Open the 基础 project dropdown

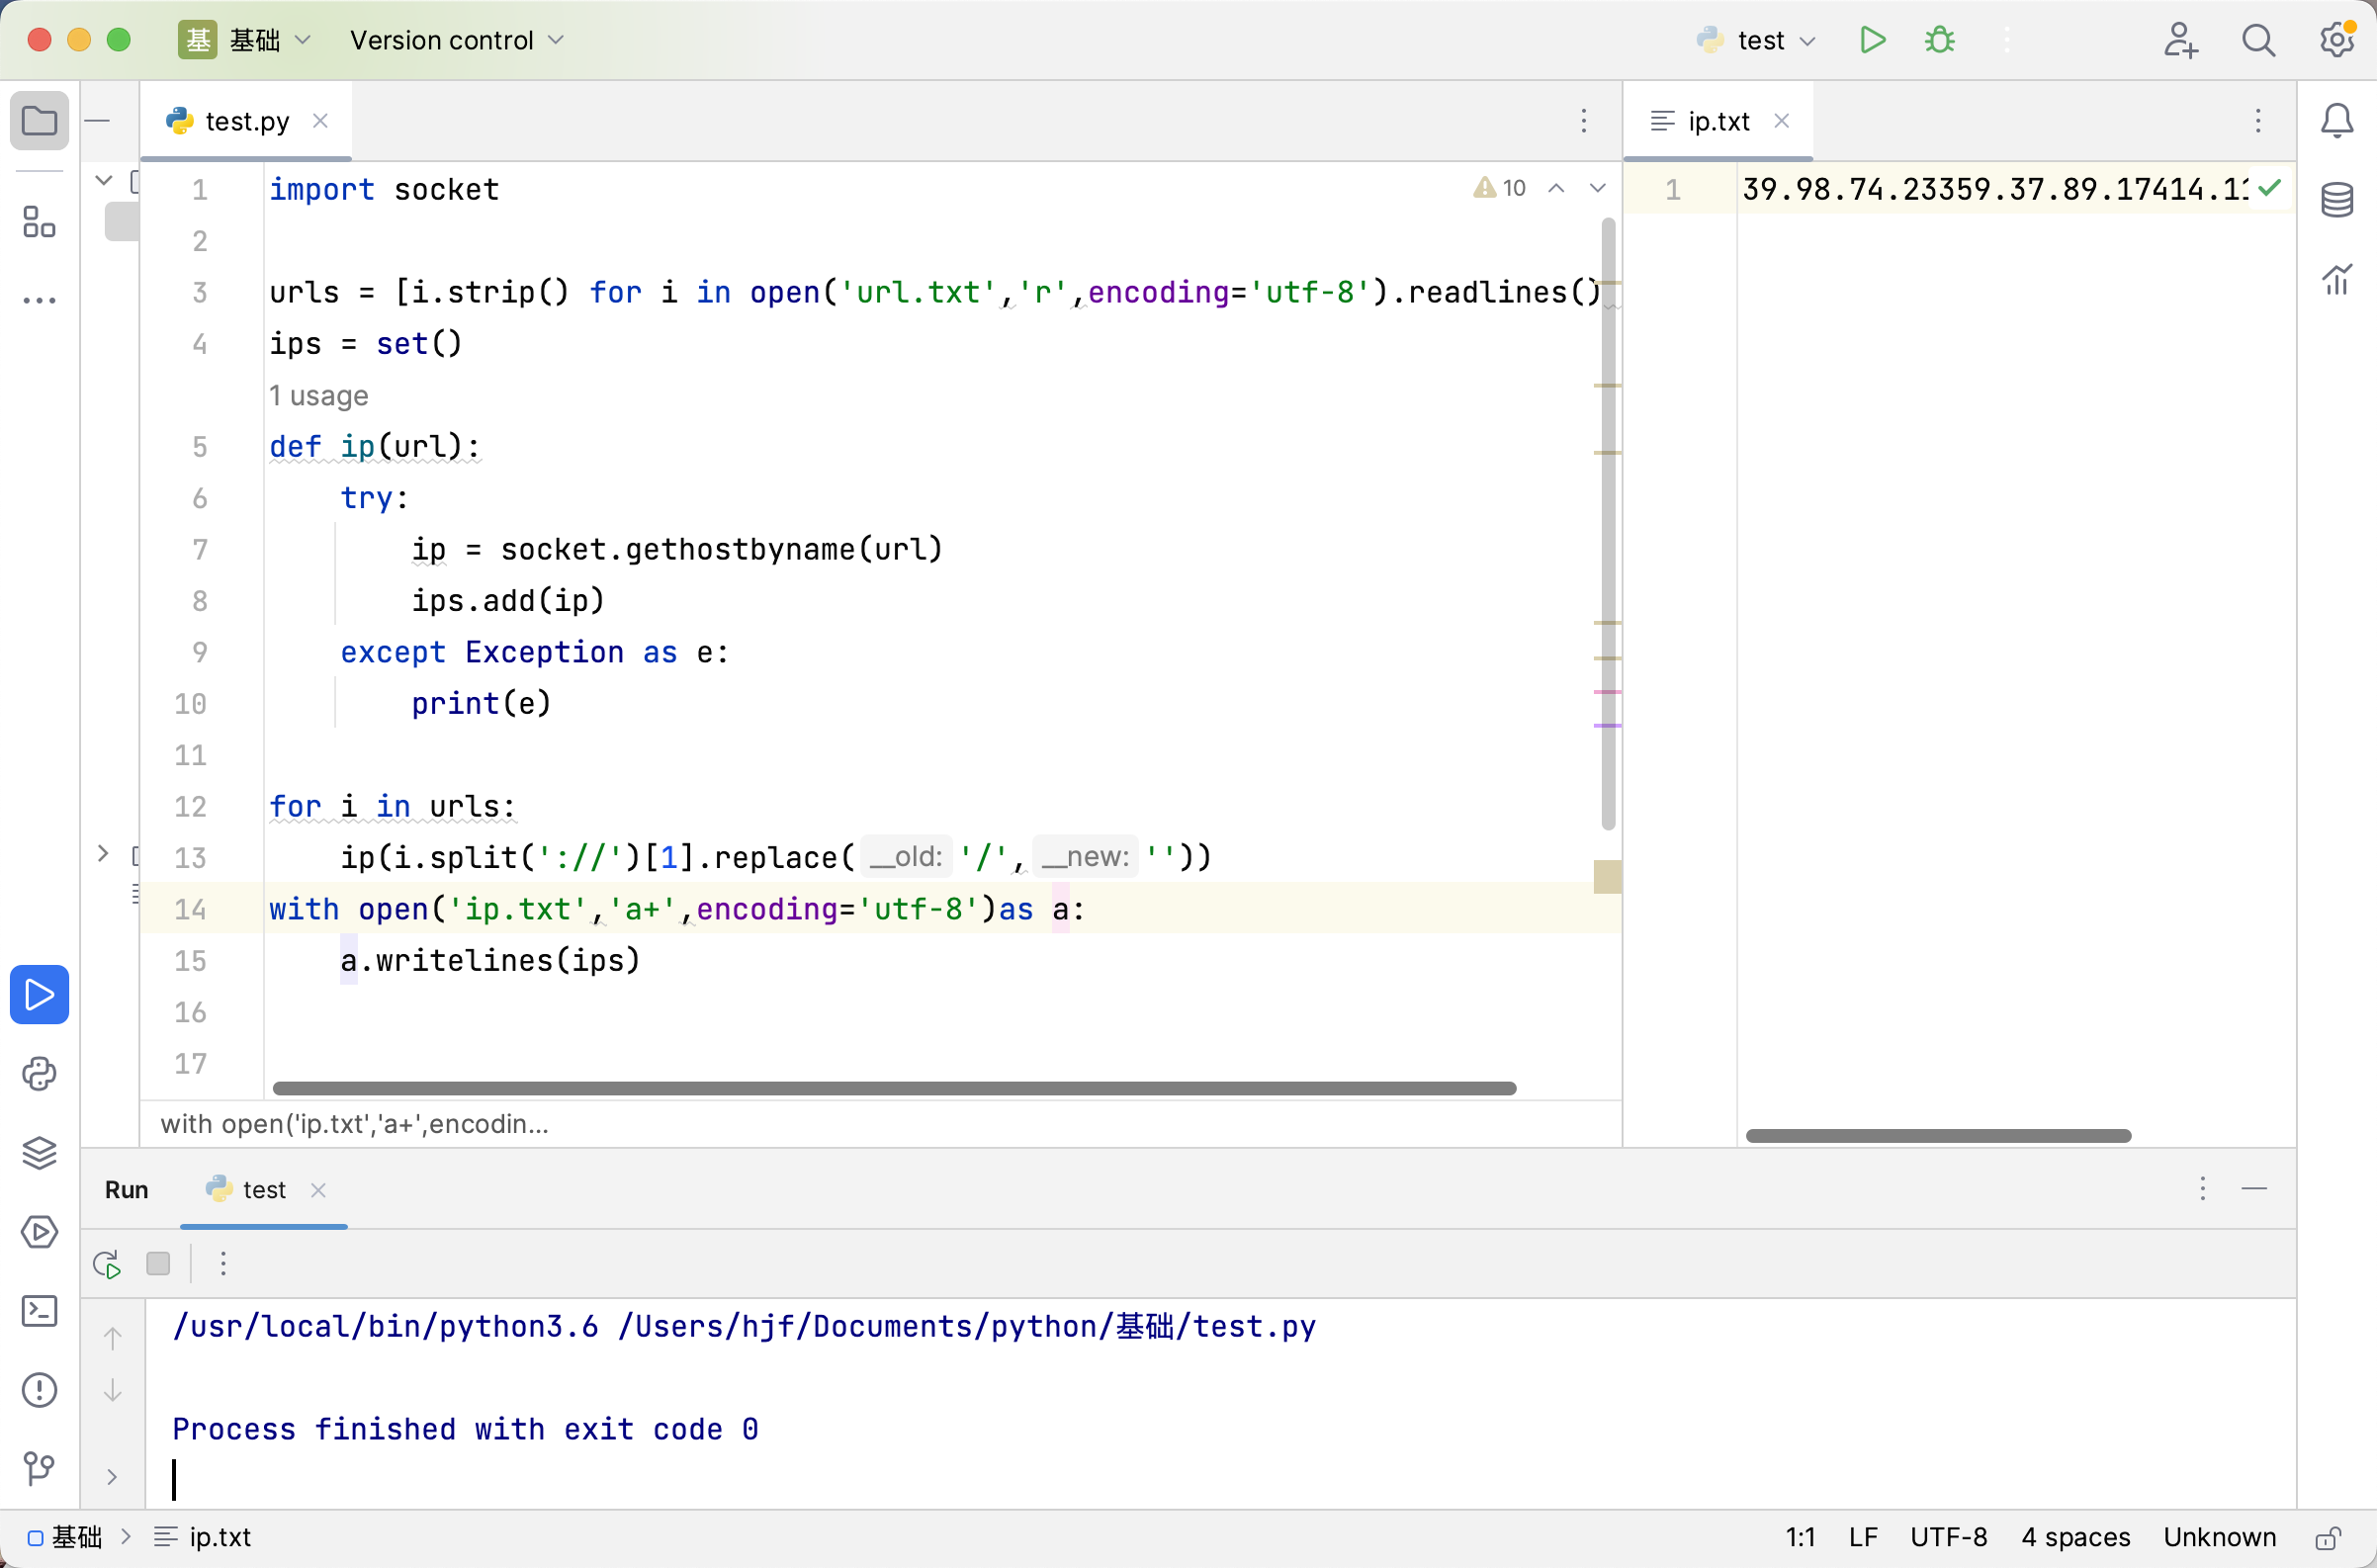coord(246,40)
